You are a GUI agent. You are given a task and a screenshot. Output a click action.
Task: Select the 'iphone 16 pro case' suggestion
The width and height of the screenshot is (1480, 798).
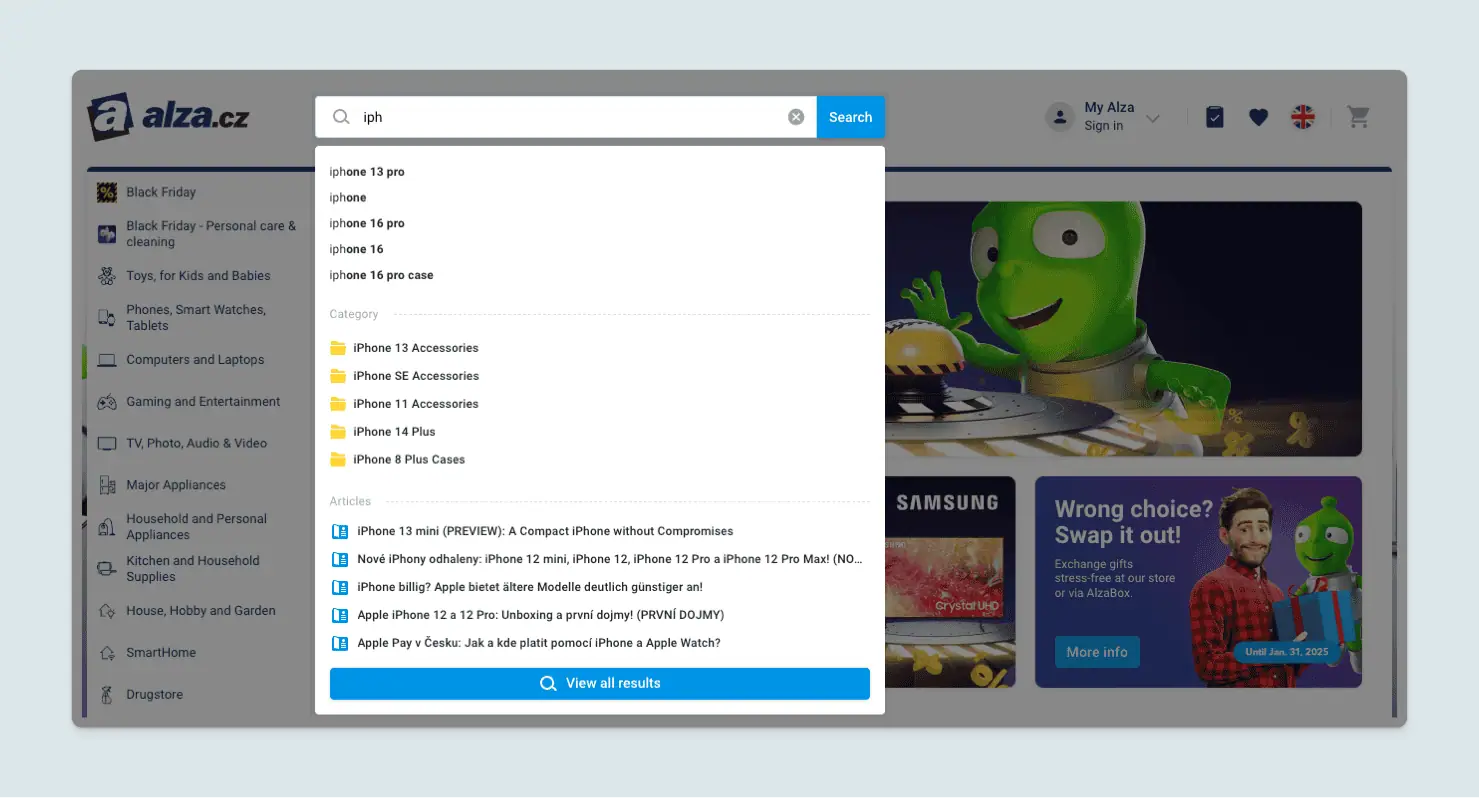pyautogui.click(x=381, y=276)
